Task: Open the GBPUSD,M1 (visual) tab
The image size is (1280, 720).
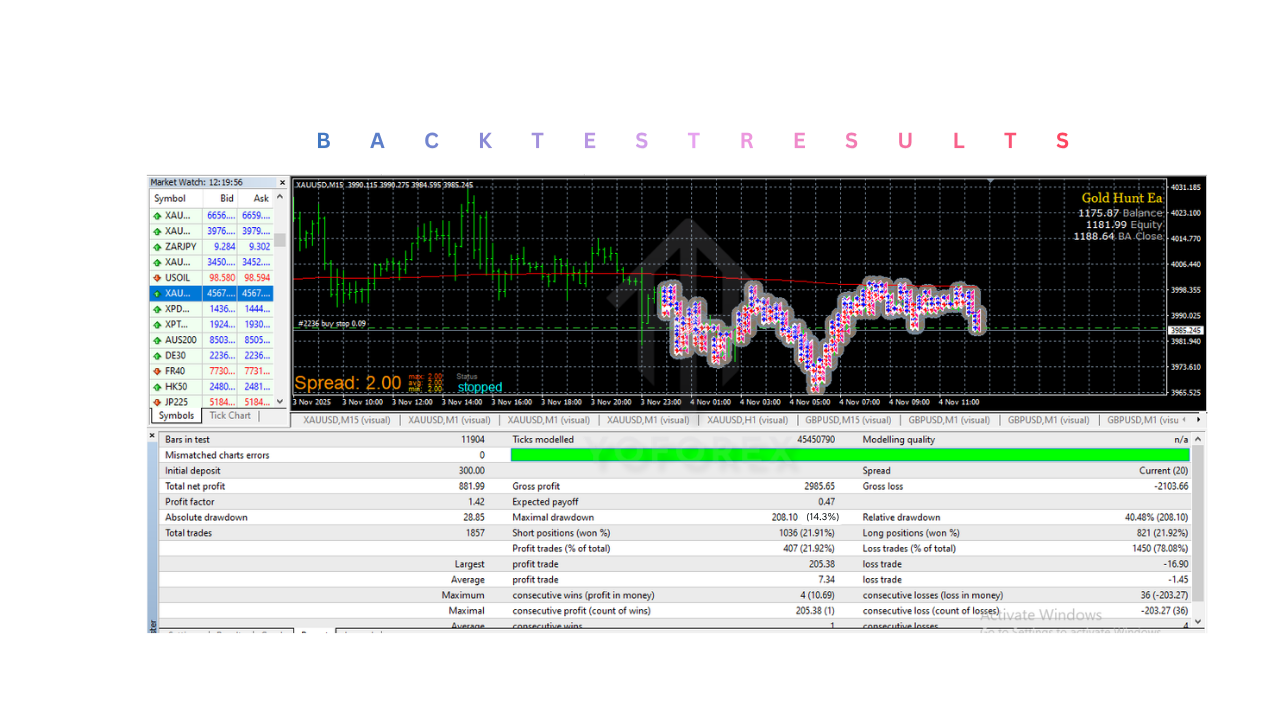Action: tap(947, 420)
